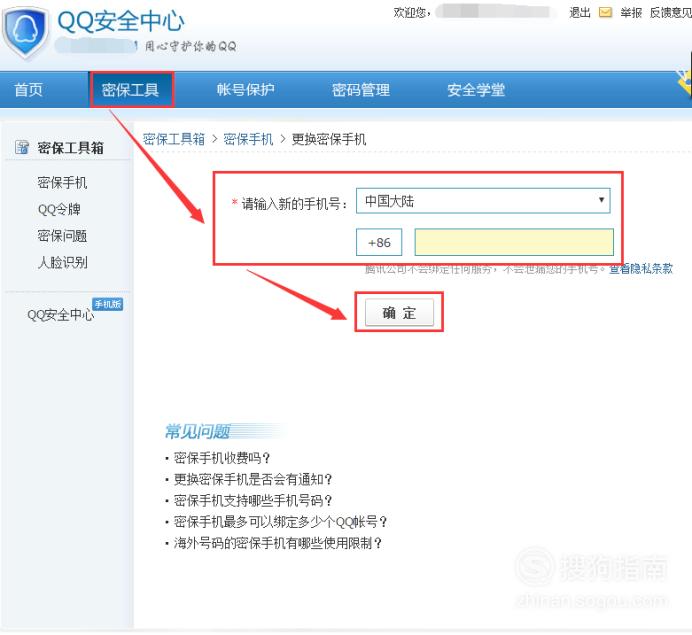The height and width of the screenshot is (635, 692).
Task: Click the 密保手机 breadcrumb link
Action: pyautogui.click(x=248, y=139)
